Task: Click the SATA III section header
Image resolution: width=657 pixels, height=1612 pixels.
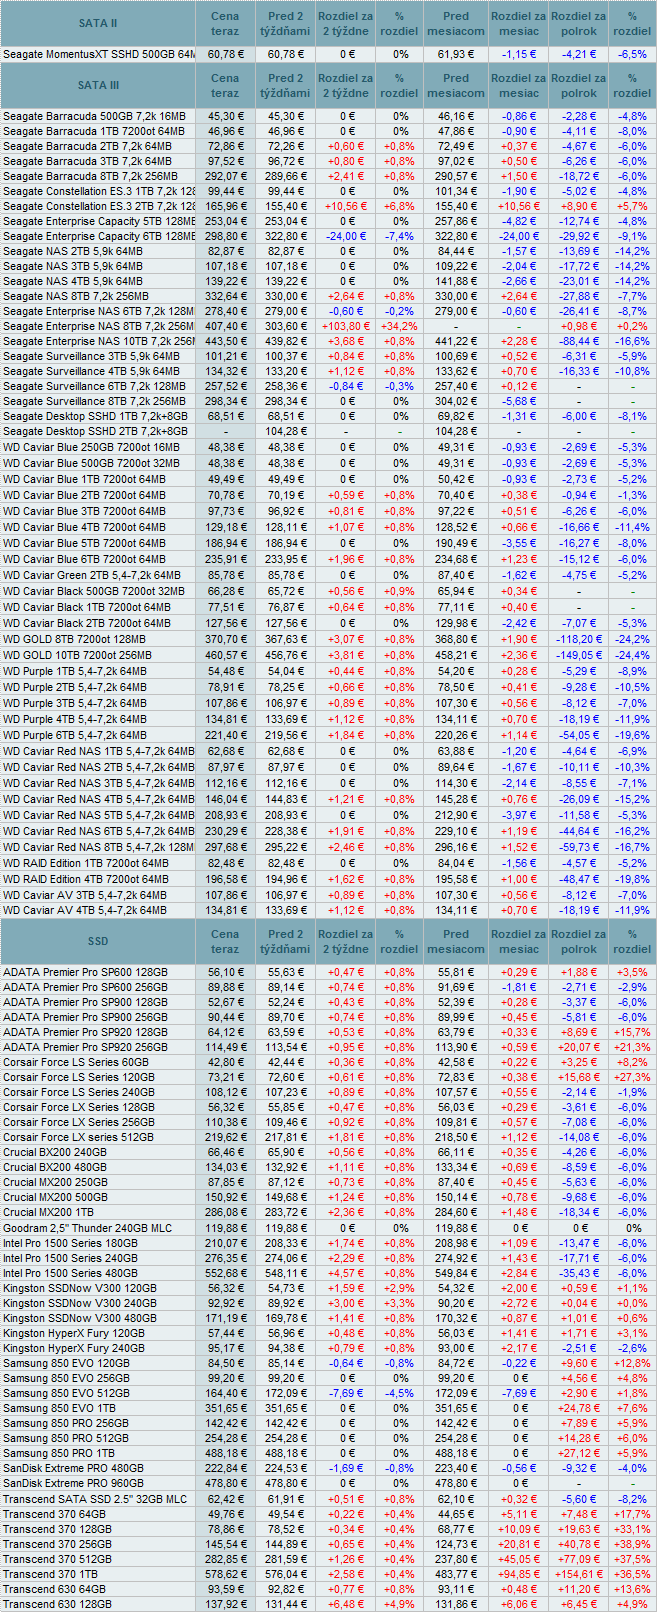Action: (x=98, y=86)
